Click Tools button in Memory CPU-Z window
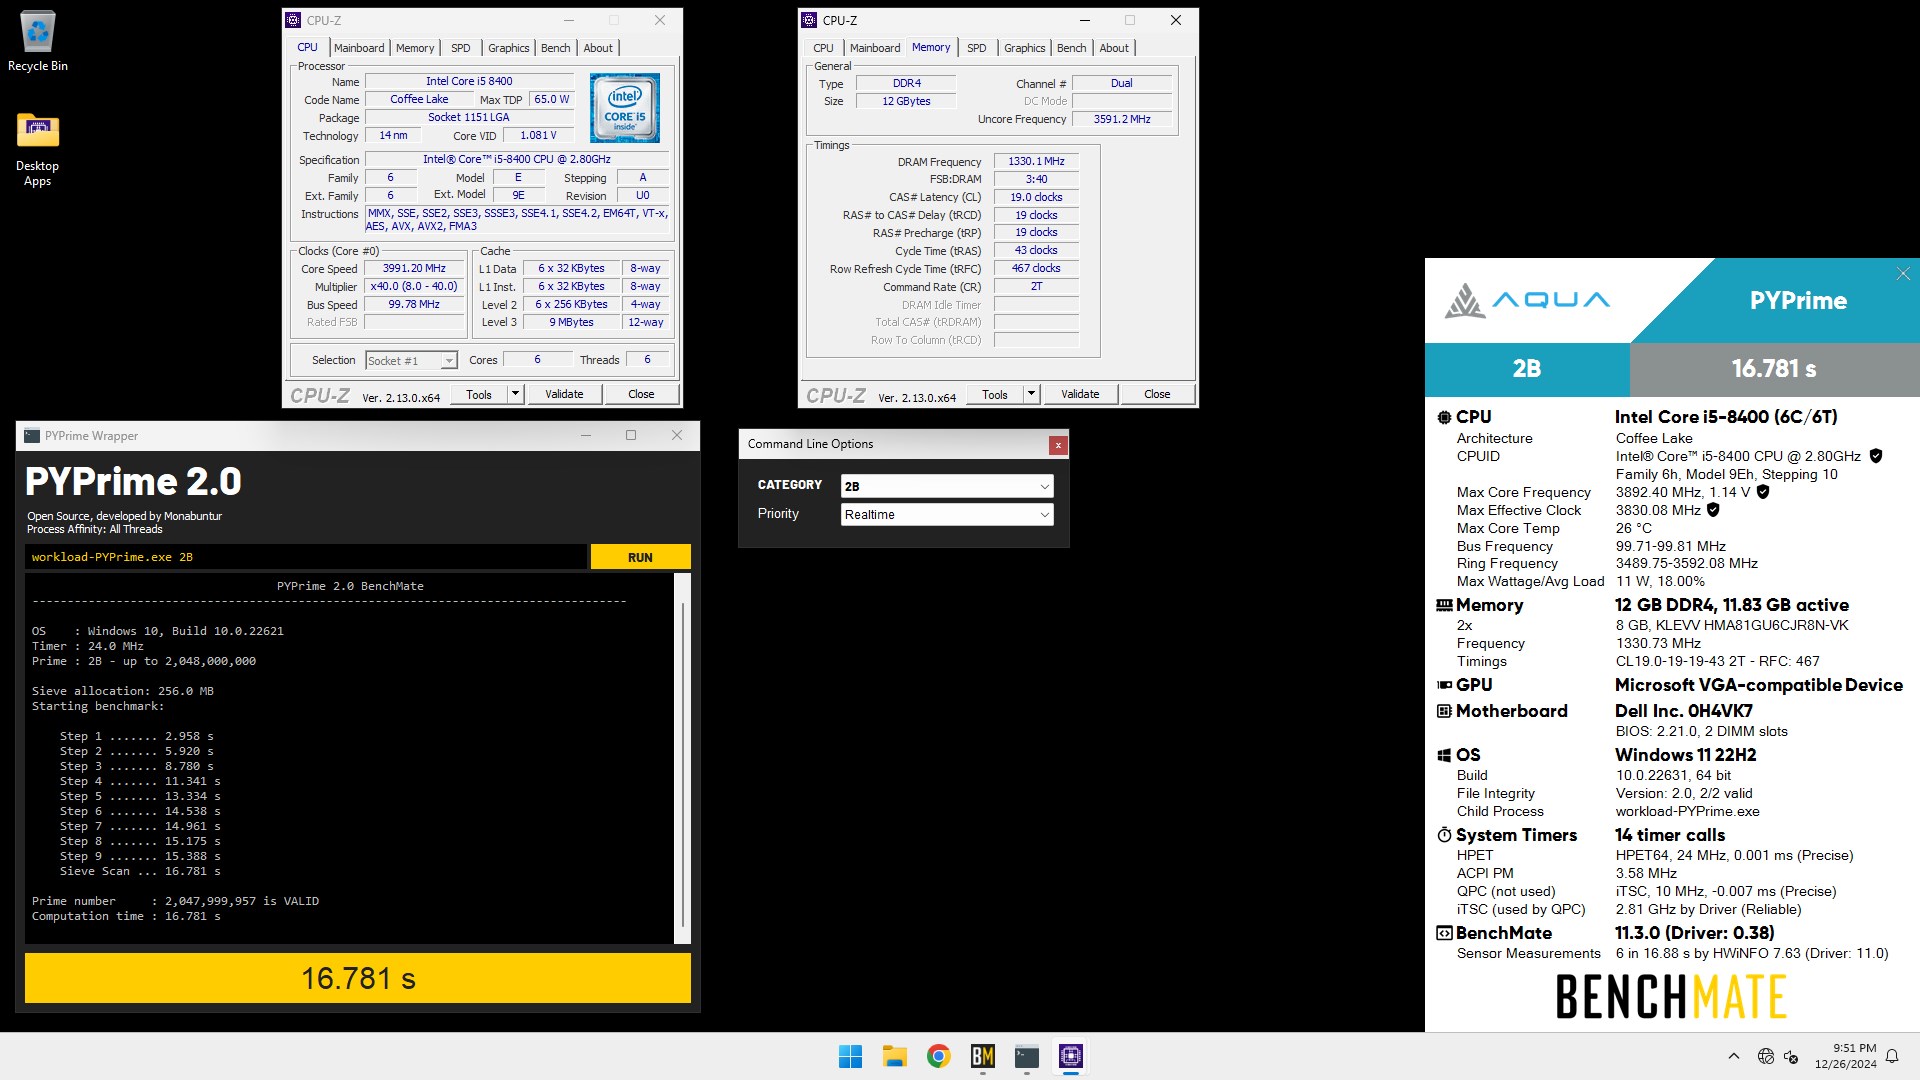 point(995,394)
